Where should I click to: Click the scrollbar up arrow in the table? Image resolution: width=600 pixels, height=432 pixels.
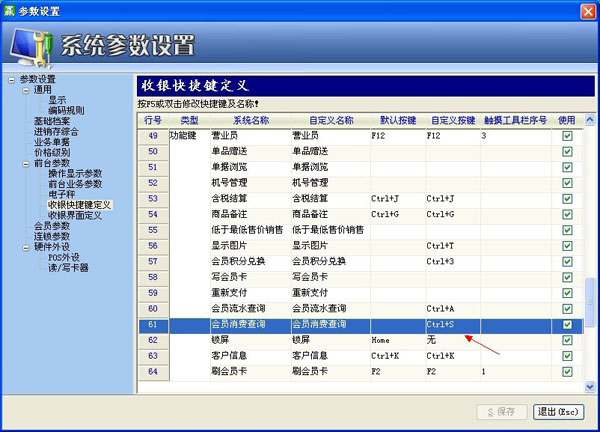coord(589,120)
